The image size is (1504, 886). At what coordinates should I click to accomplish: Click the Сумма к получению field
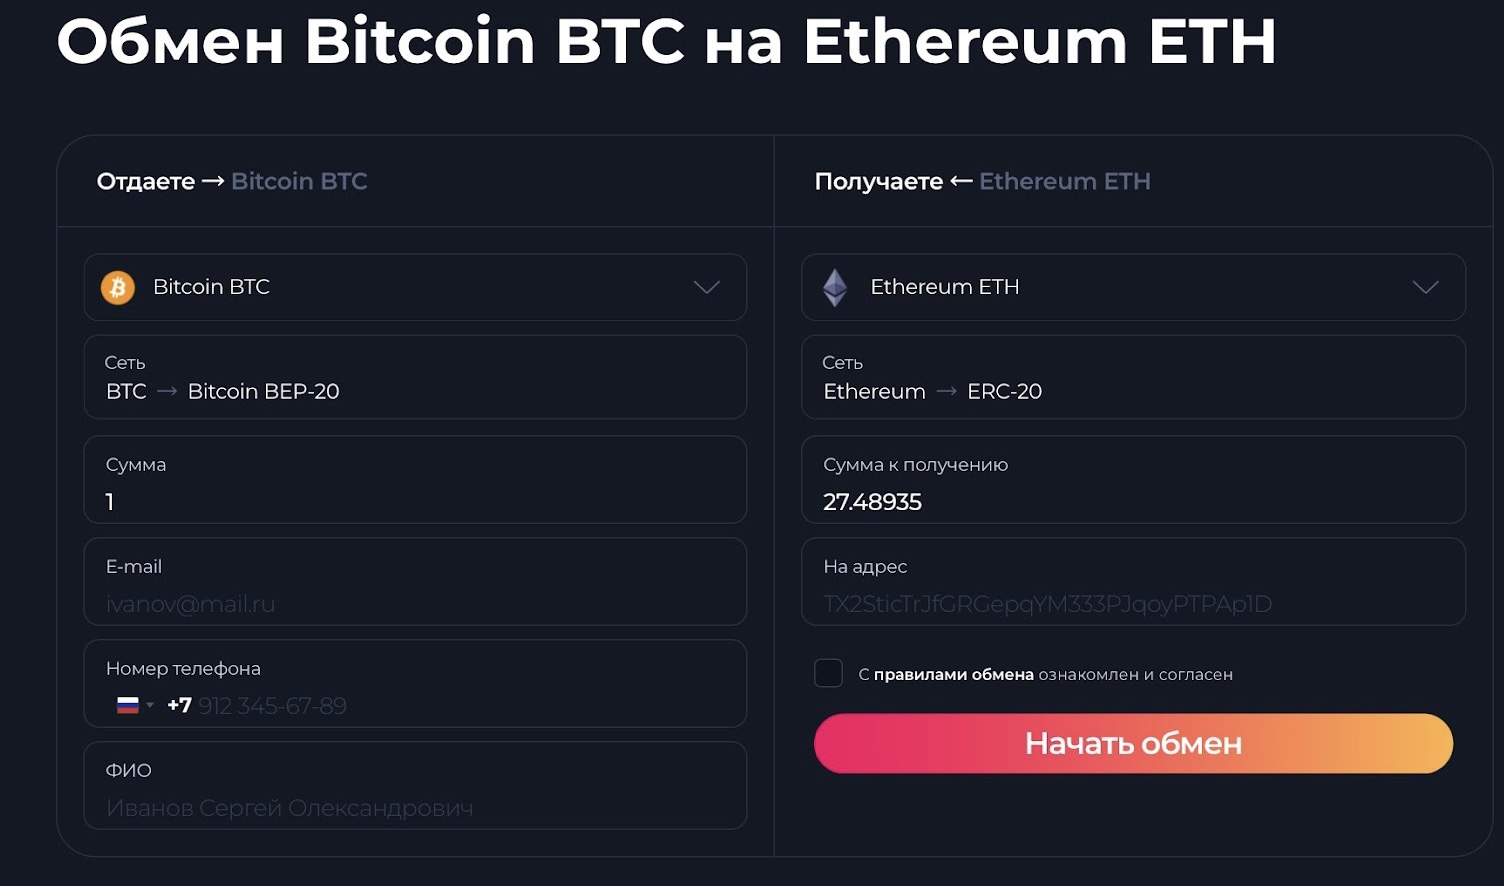tap(1133, 501)
